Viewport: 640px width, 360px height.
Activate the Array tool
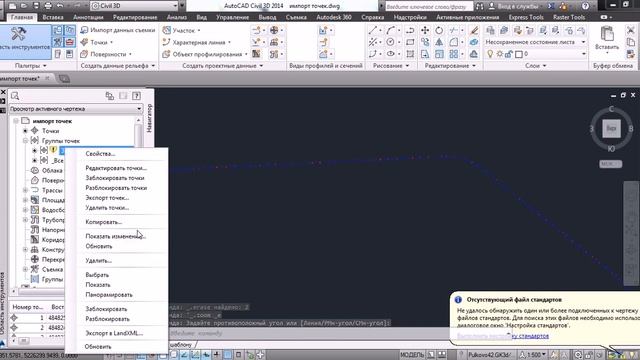coord(453,54)
